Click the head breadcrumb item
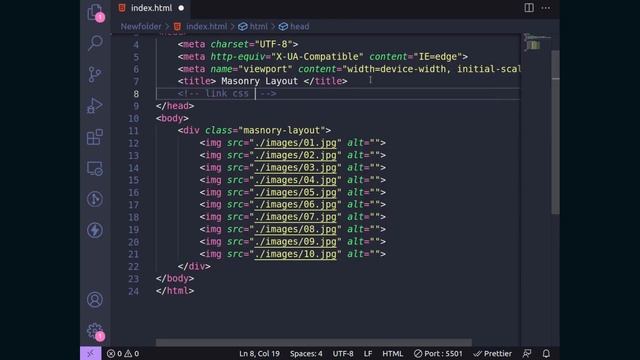This screenshot has width=640, height=360. pyautogui.click(x=300, y=27)
